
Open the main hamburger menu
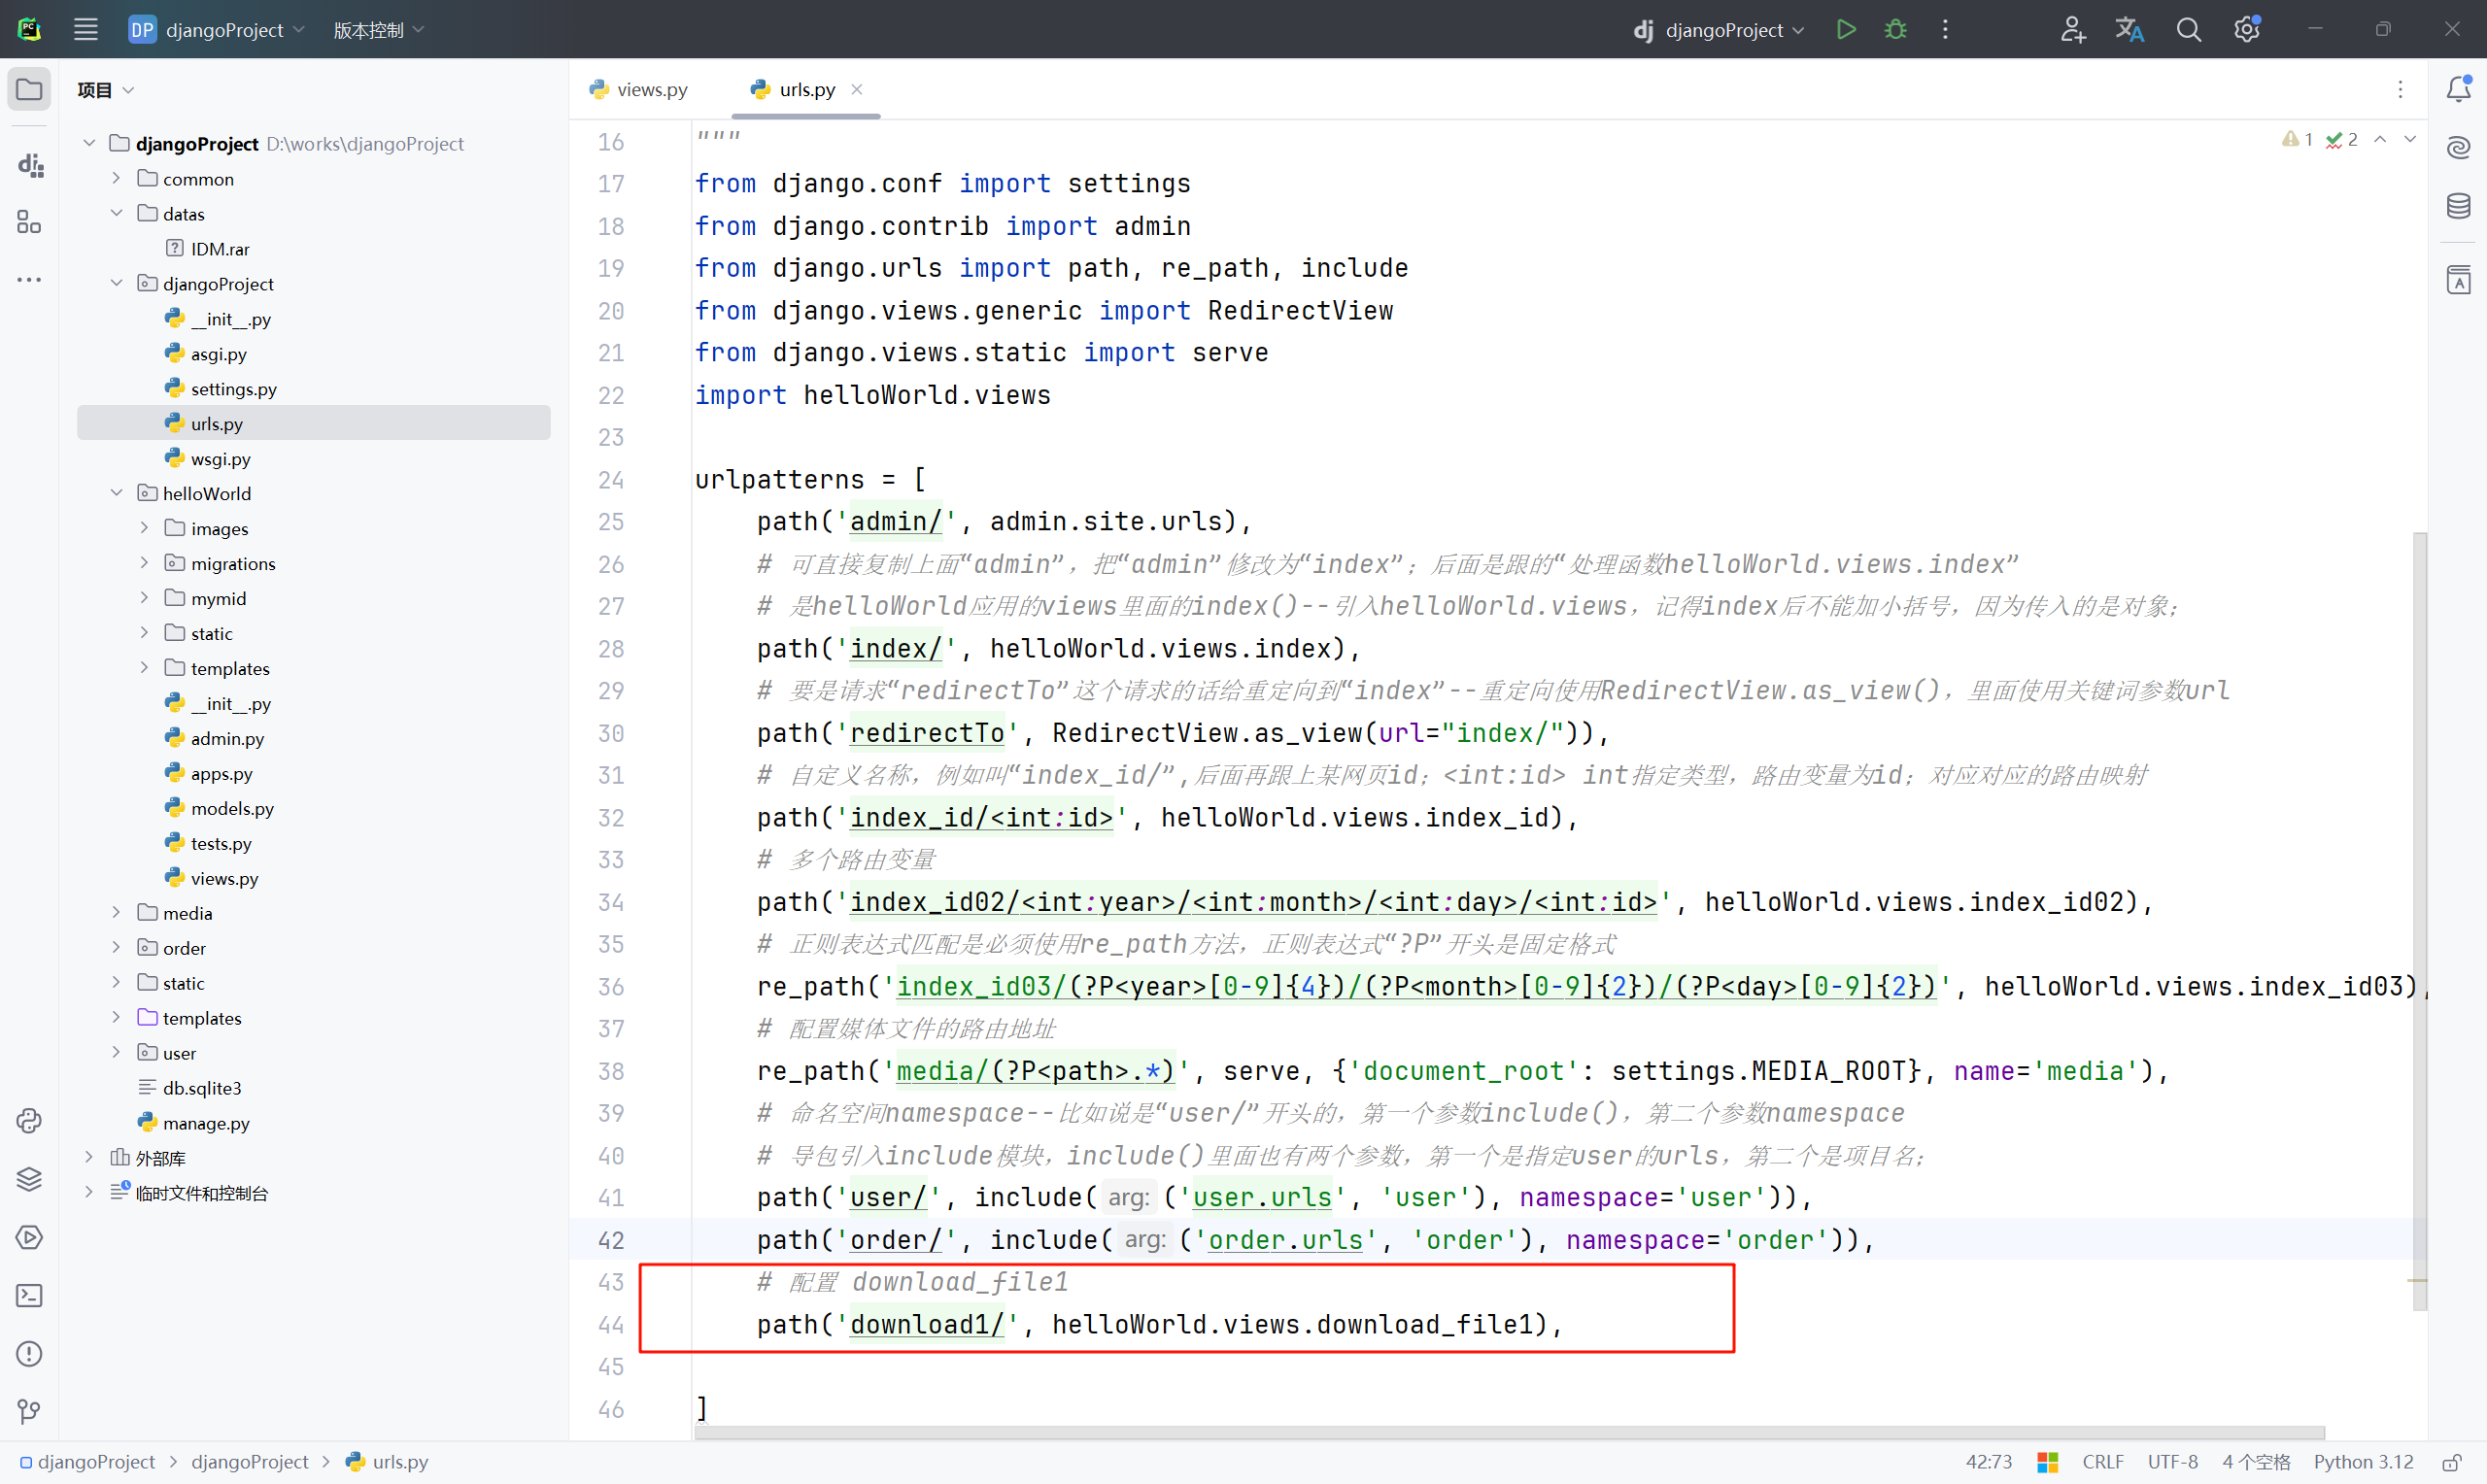(x=86, y=30)
